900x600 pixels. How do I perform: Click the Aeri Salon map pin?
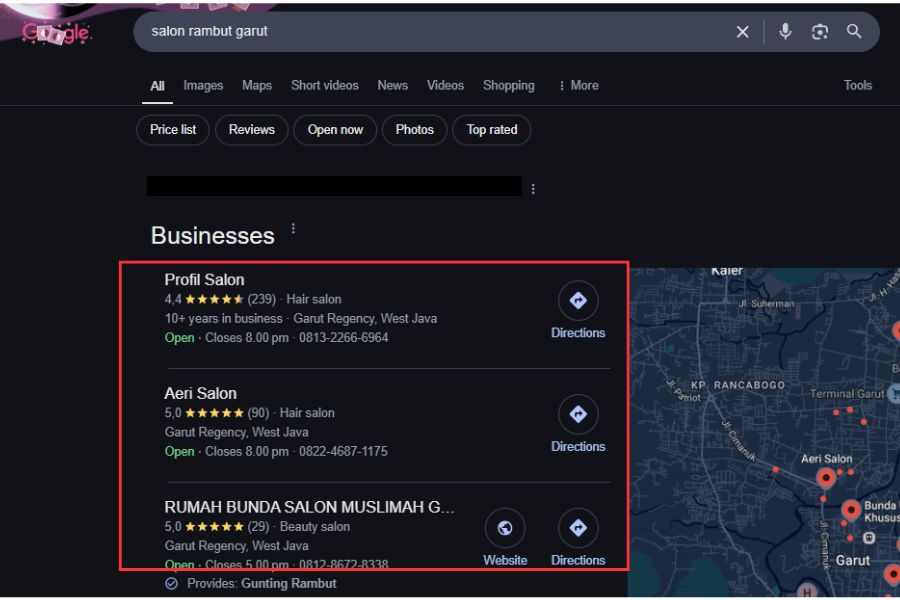click(x=826, y=478)
